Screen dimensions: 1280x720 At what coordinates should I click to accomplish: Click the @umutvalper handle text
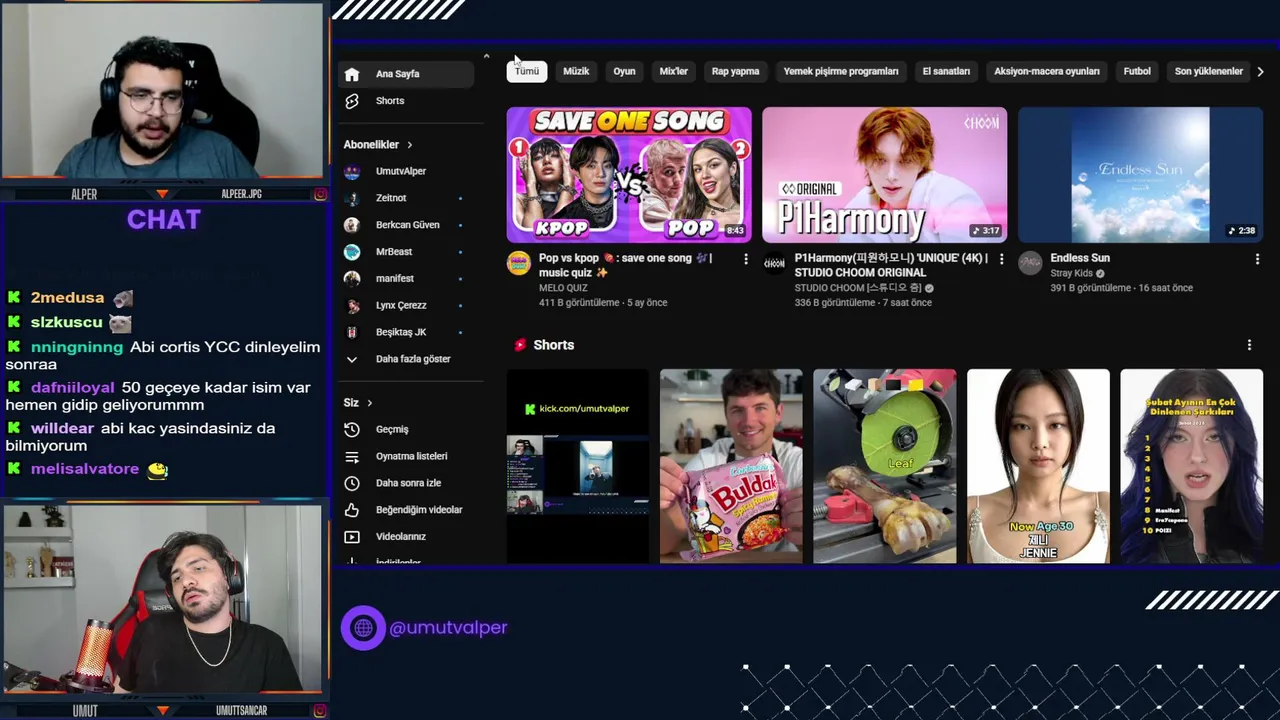coord(448,628)
